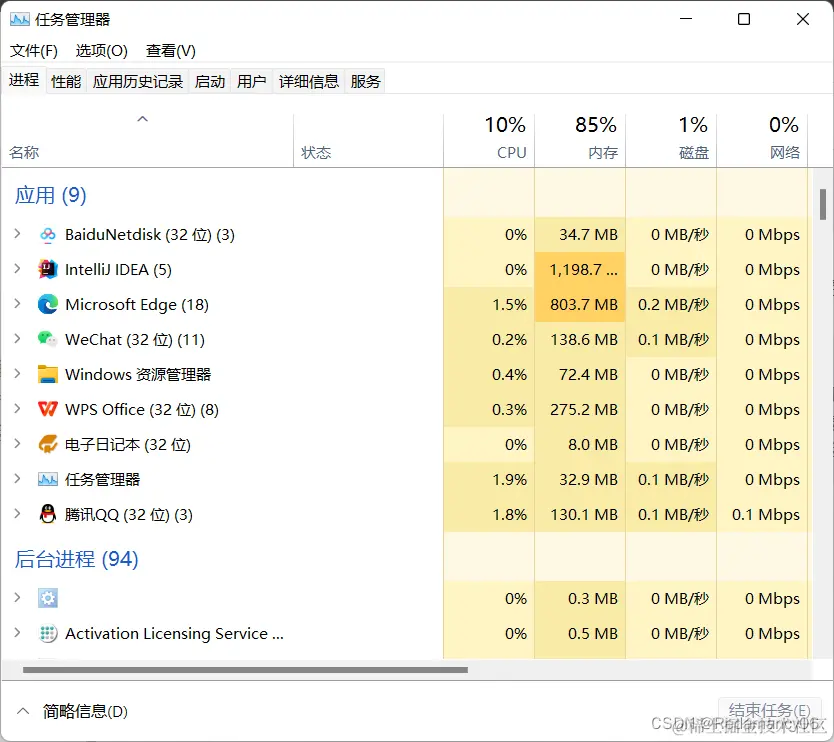834x742 pixels.
Task: Click the 电子日记本 app icon
Action: pyautogui.click(x=47, y=444)
